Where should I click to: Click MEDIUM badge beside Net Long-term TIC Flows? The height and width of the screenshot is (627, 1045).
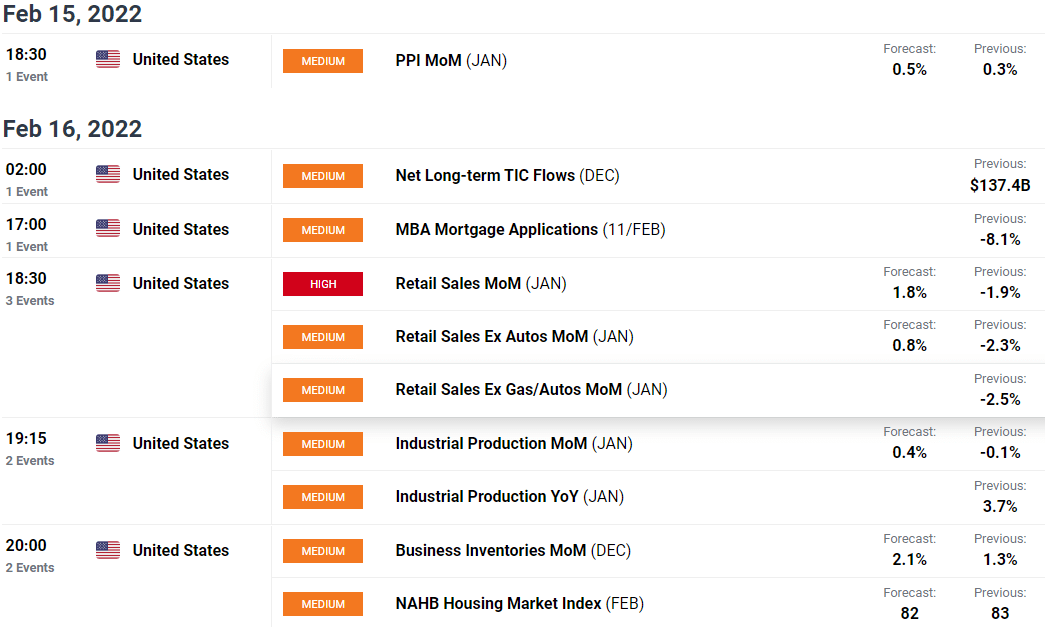(323, 176)
